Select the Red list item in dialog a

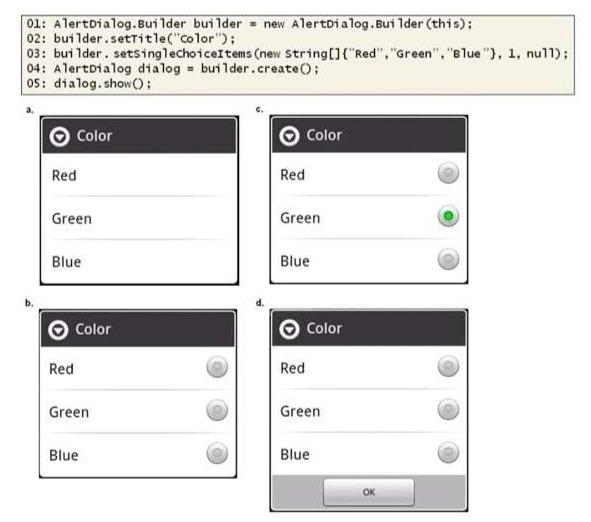pyautogui.click(x=139, y=175)
